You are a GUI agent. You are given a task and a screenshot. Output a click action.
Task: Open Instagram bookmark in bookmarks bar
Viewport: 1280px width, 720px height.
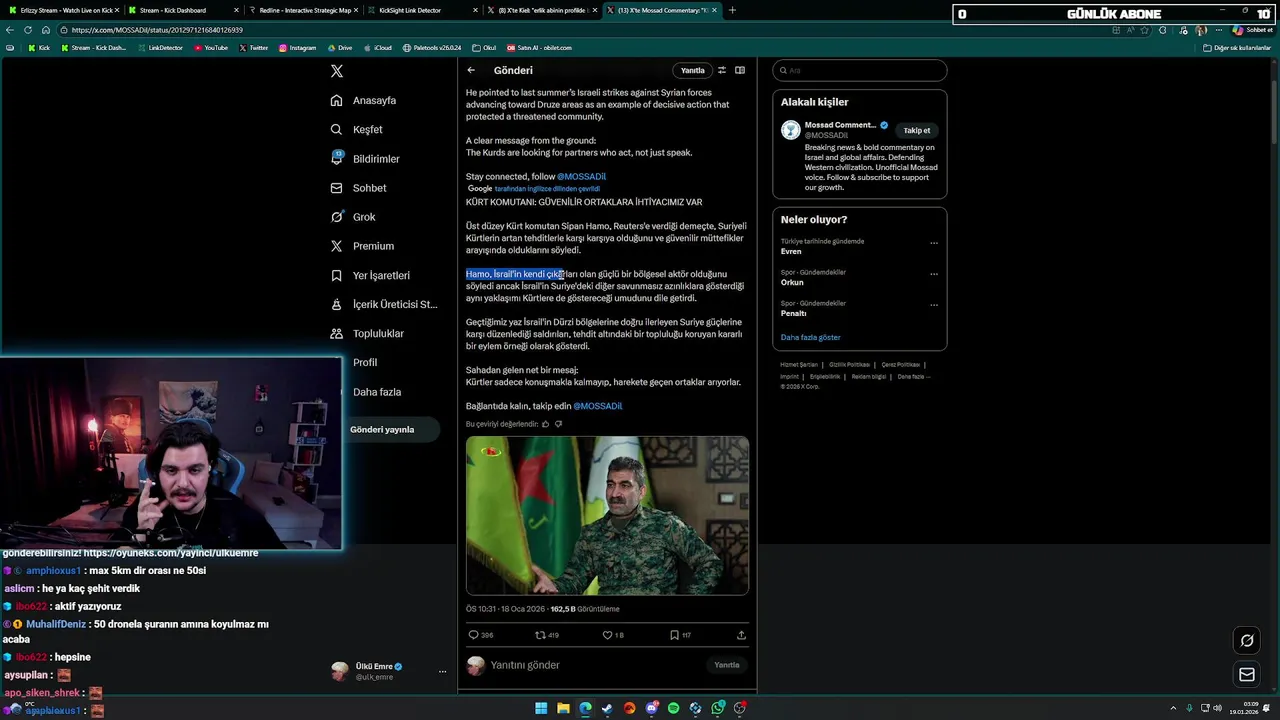pos(297,48)
